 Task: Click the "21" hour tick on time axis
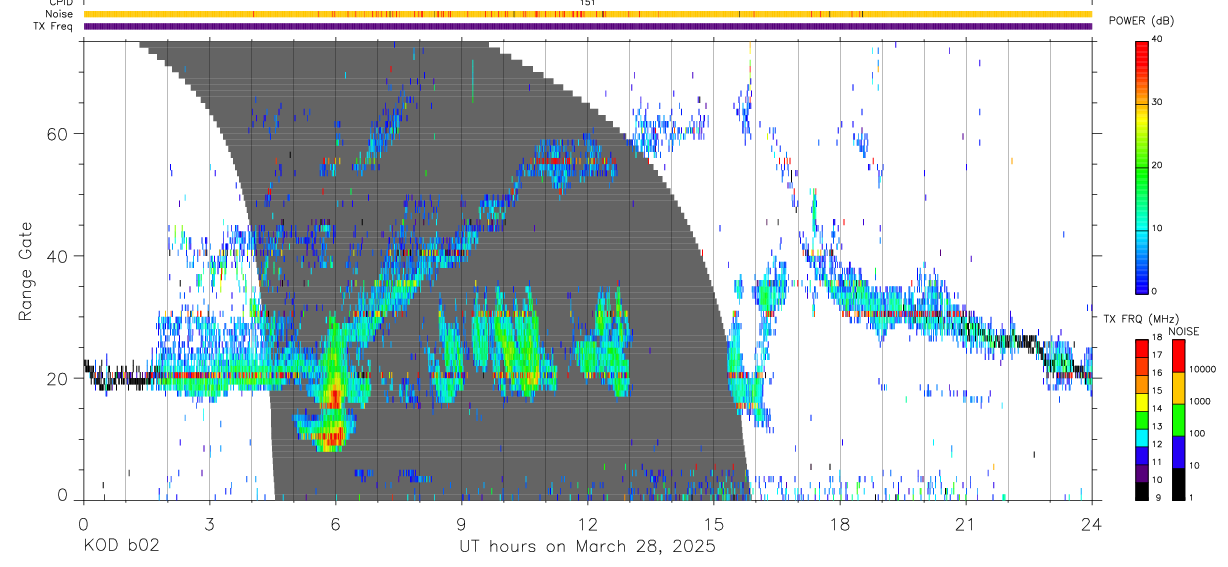point(966,523)
